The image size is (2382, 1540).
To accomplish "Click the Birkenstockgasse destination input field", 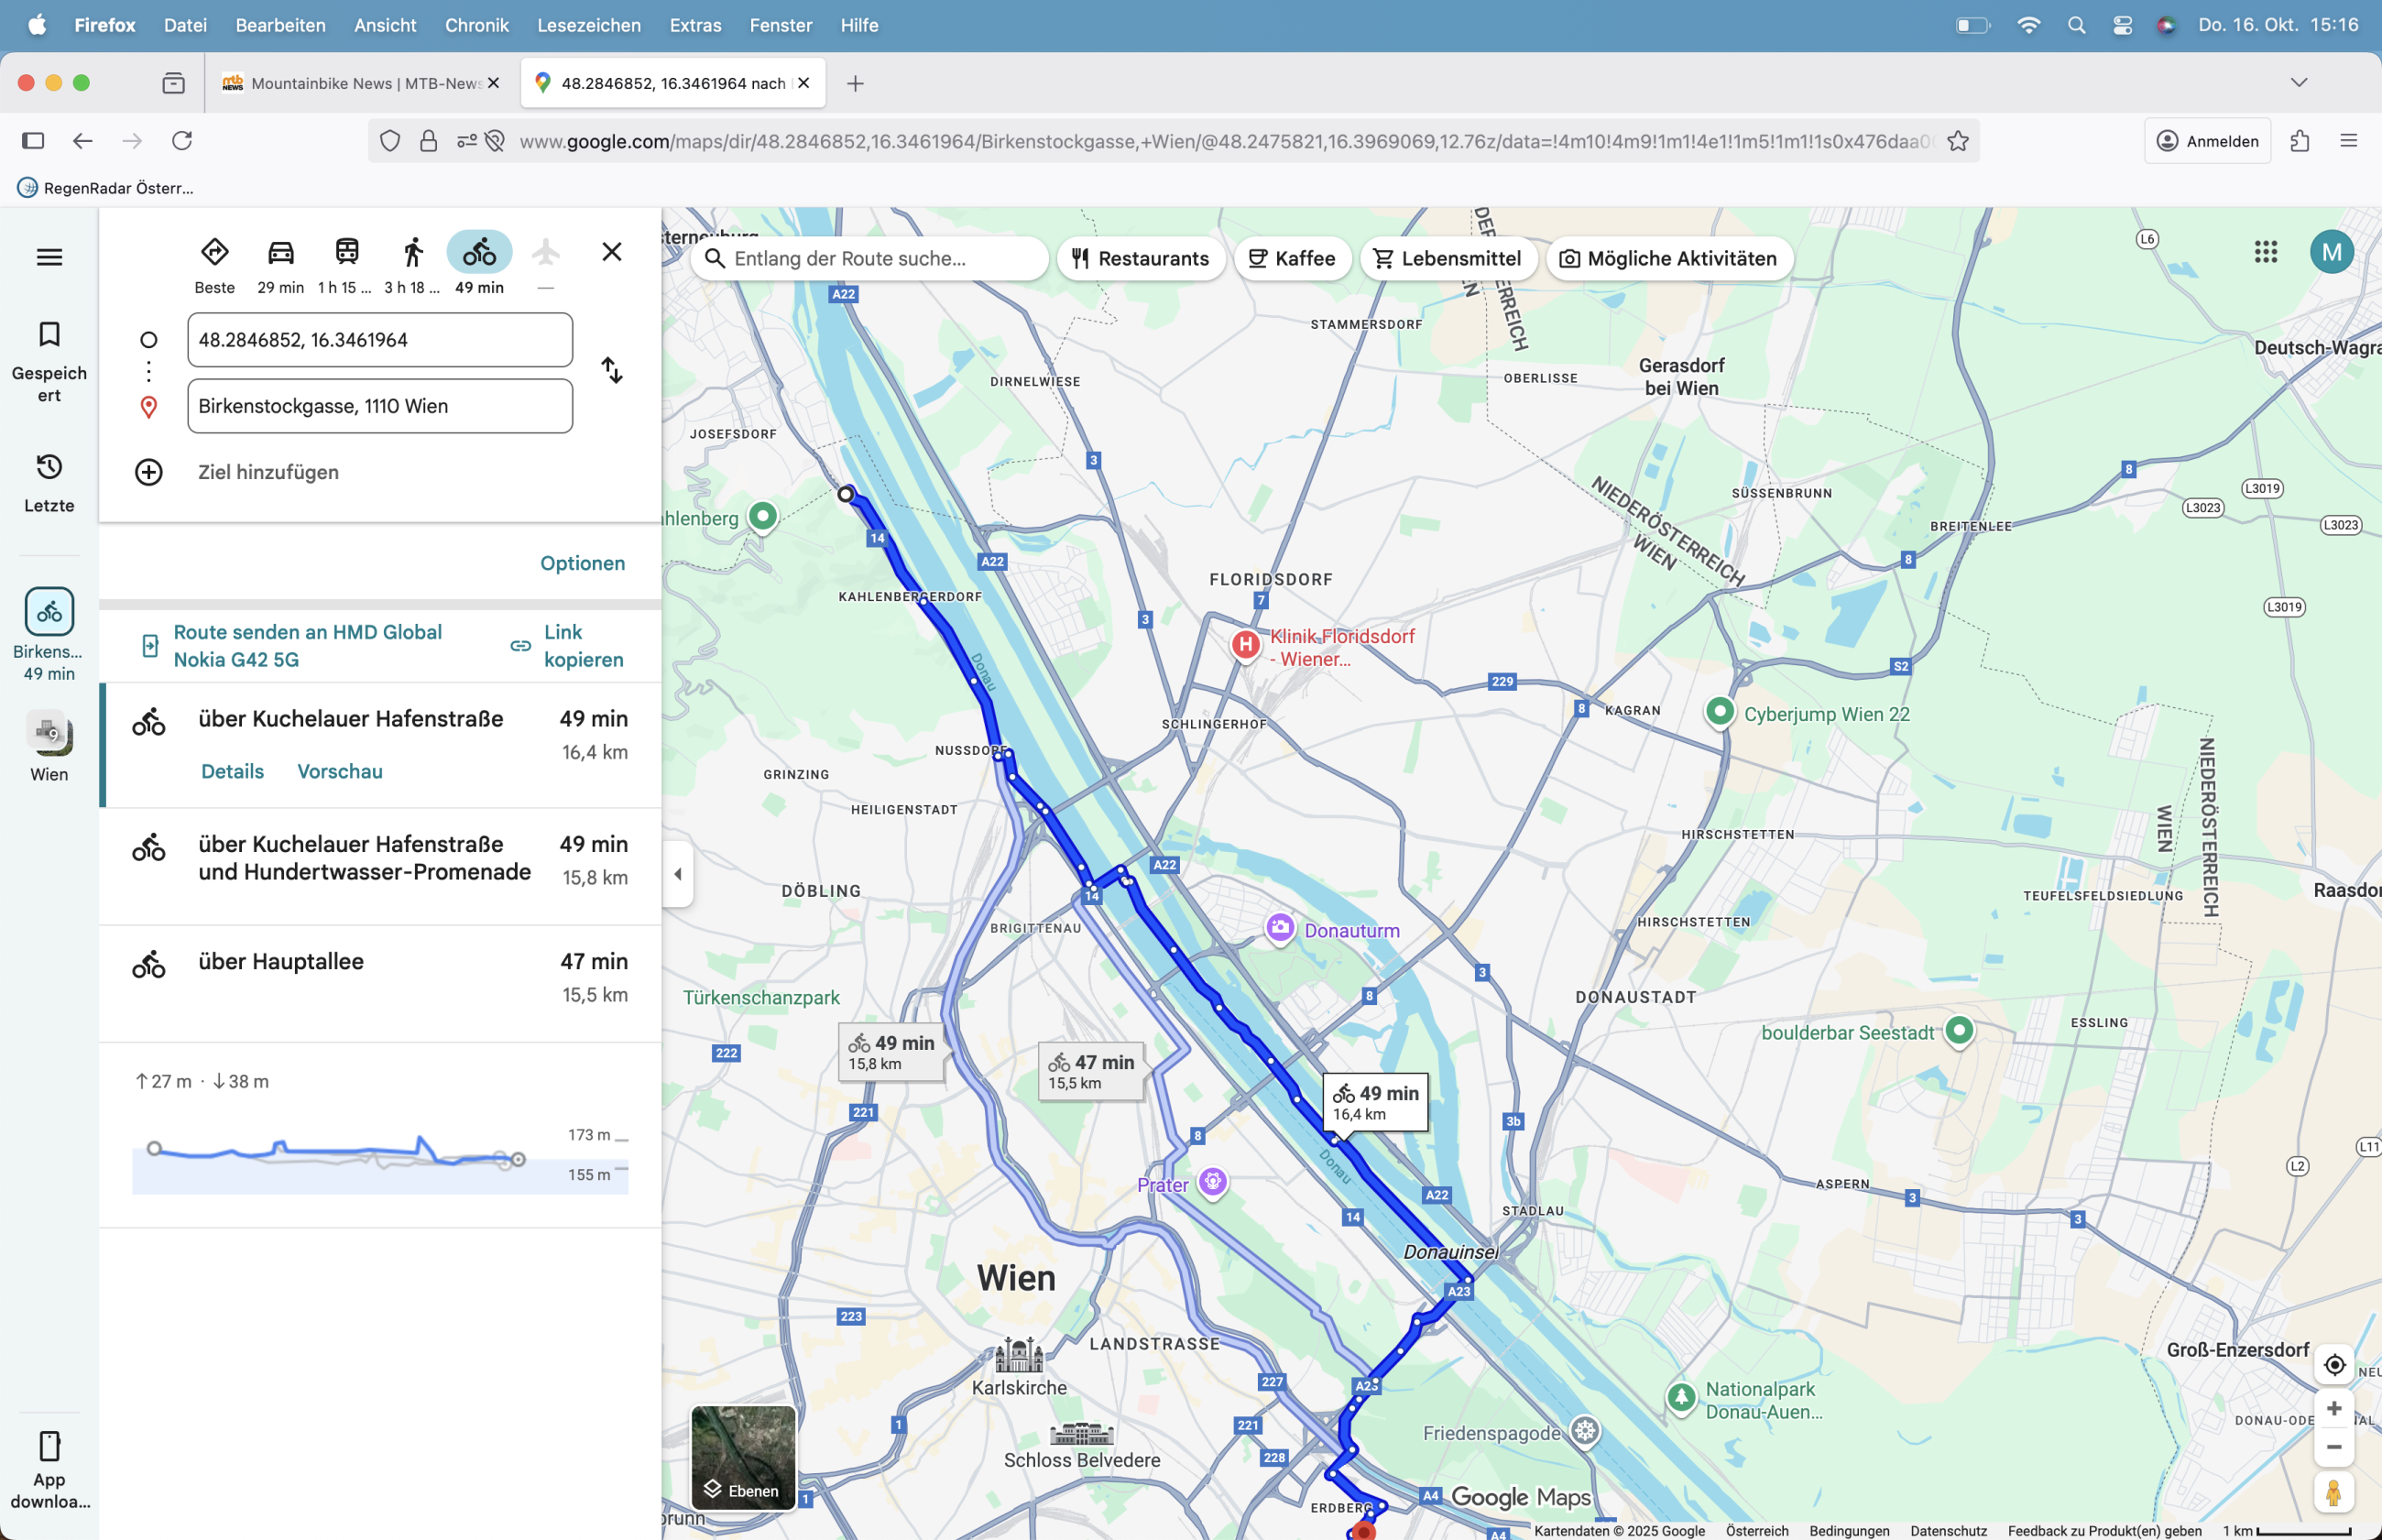I will coord(380,406).
